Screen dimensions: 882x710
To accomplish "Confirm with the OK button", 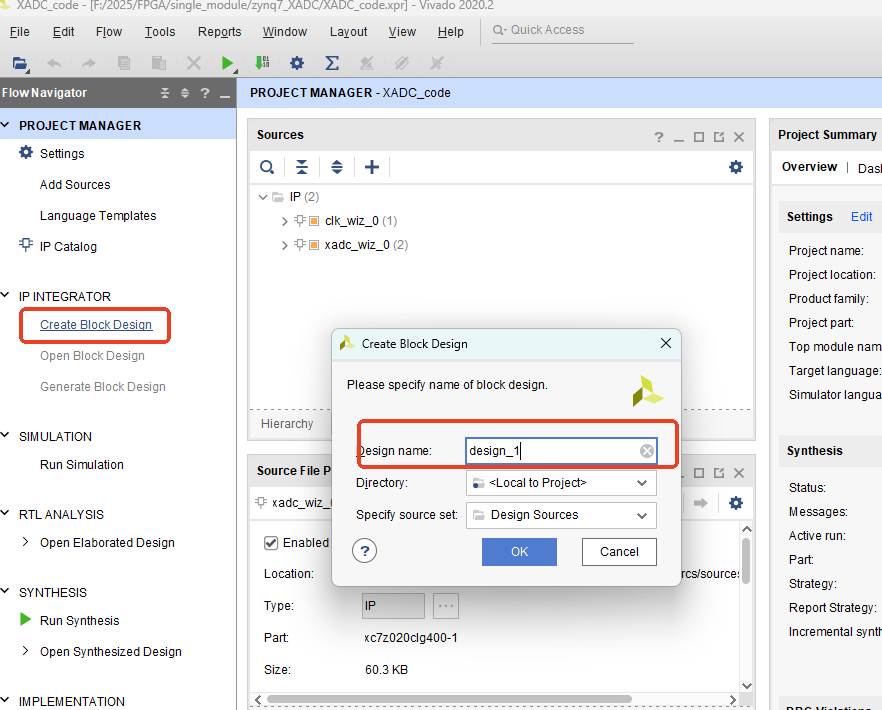I will click(519, 552).
